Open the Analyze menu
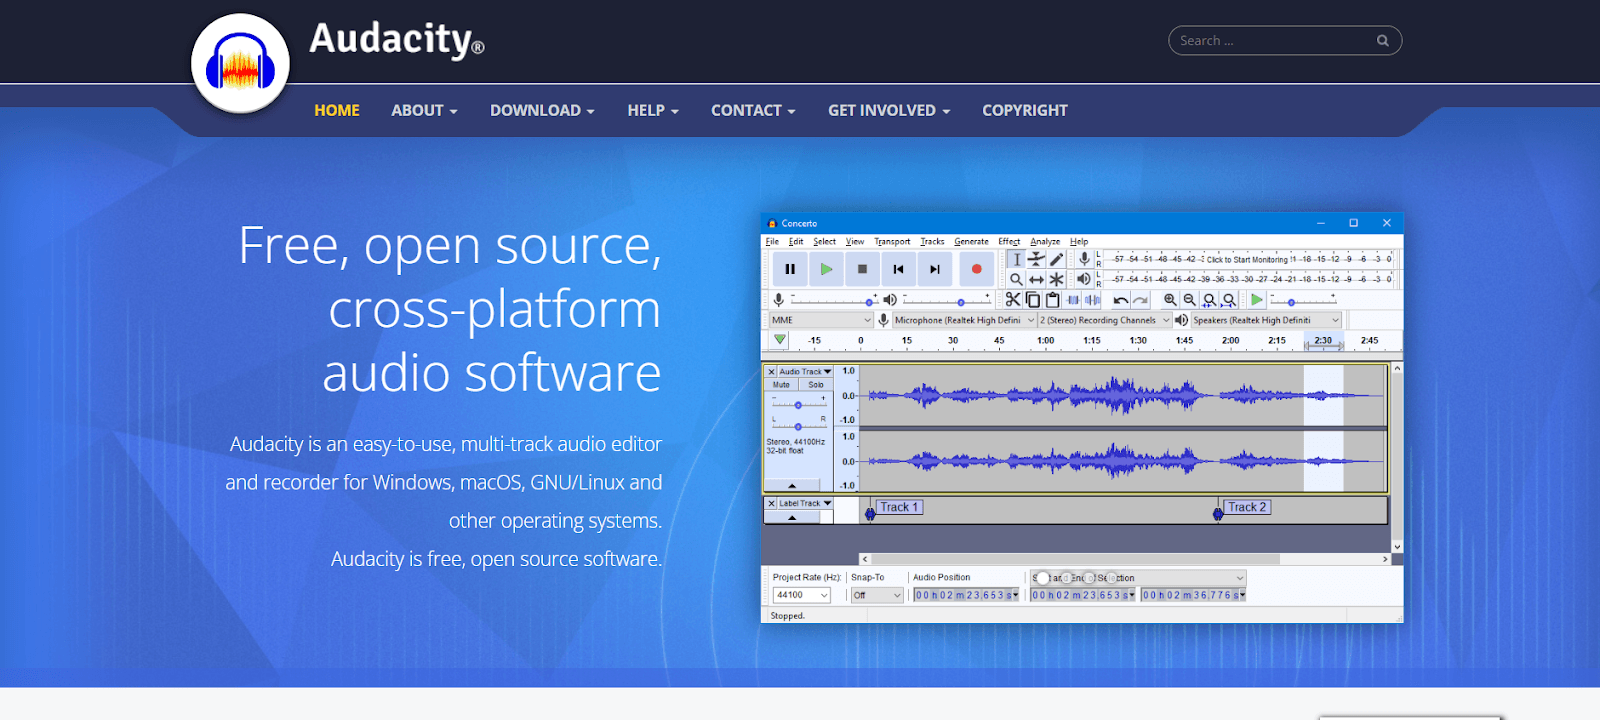The width and height of the screenshot is (1600, 720). point(1045,241)
